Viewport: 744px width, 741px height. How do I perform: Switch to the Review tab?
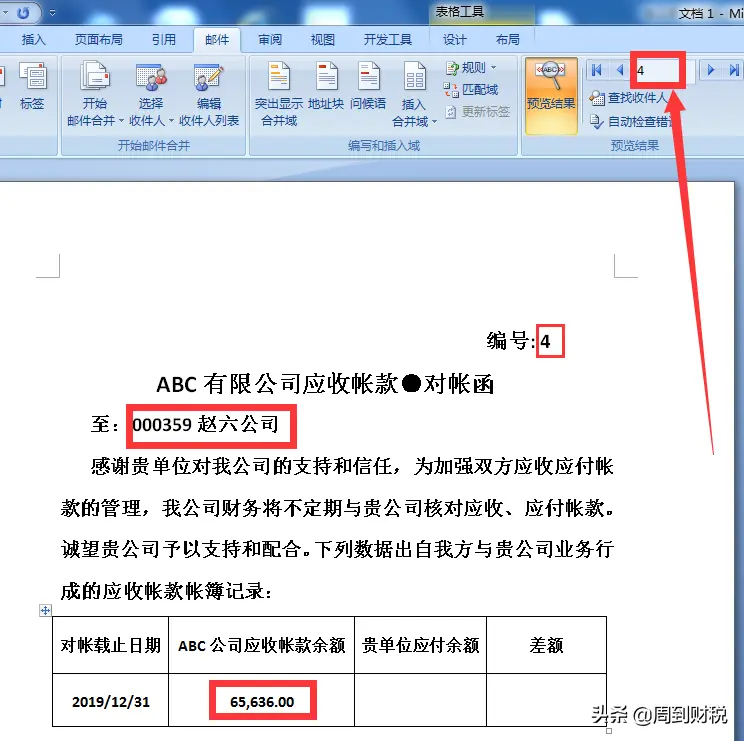[x=269, y=40]
